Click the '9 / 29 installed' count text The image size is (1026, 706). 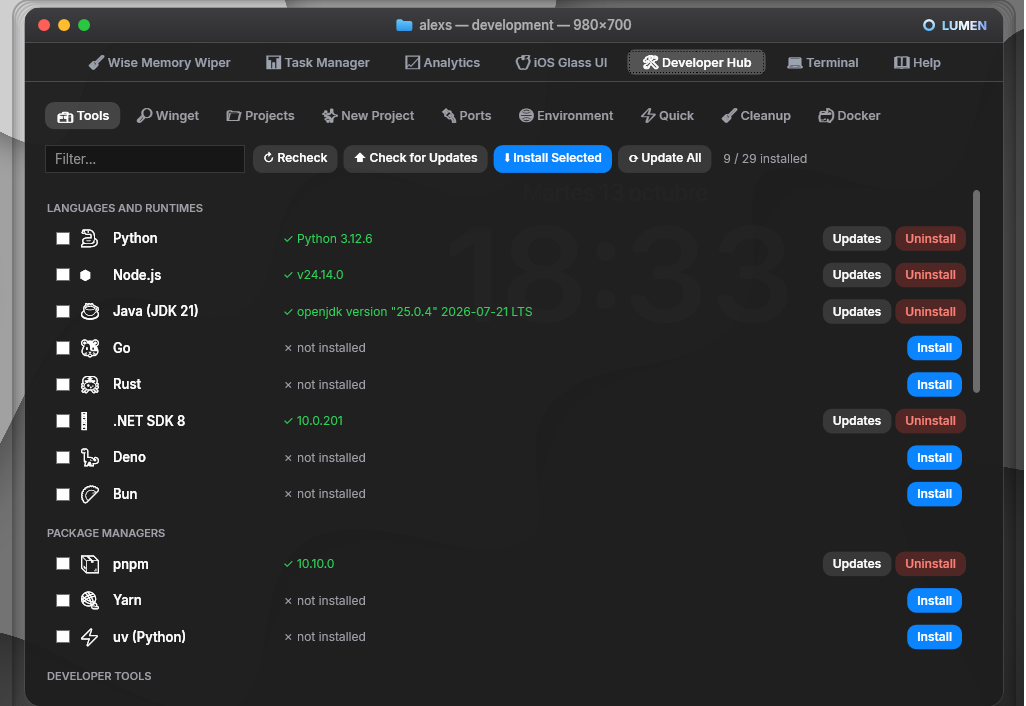tap(765, 159)
